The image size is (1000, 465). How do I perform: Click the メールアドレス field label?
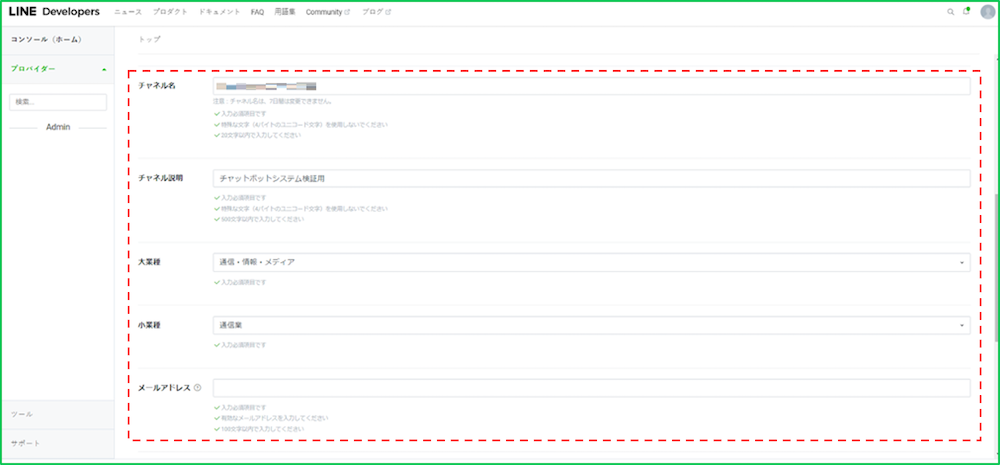click(x=165, y=388)
